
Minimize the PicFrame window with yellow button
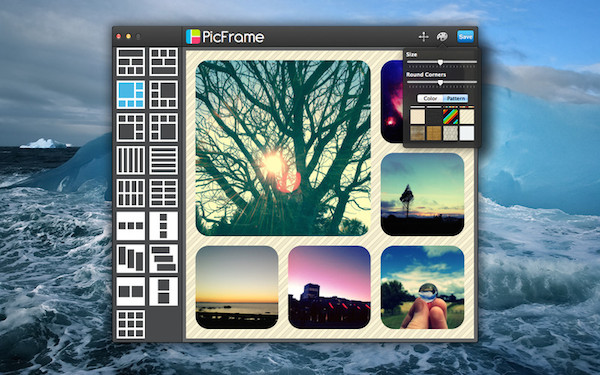pyautogui.click(x=129, y=36)
